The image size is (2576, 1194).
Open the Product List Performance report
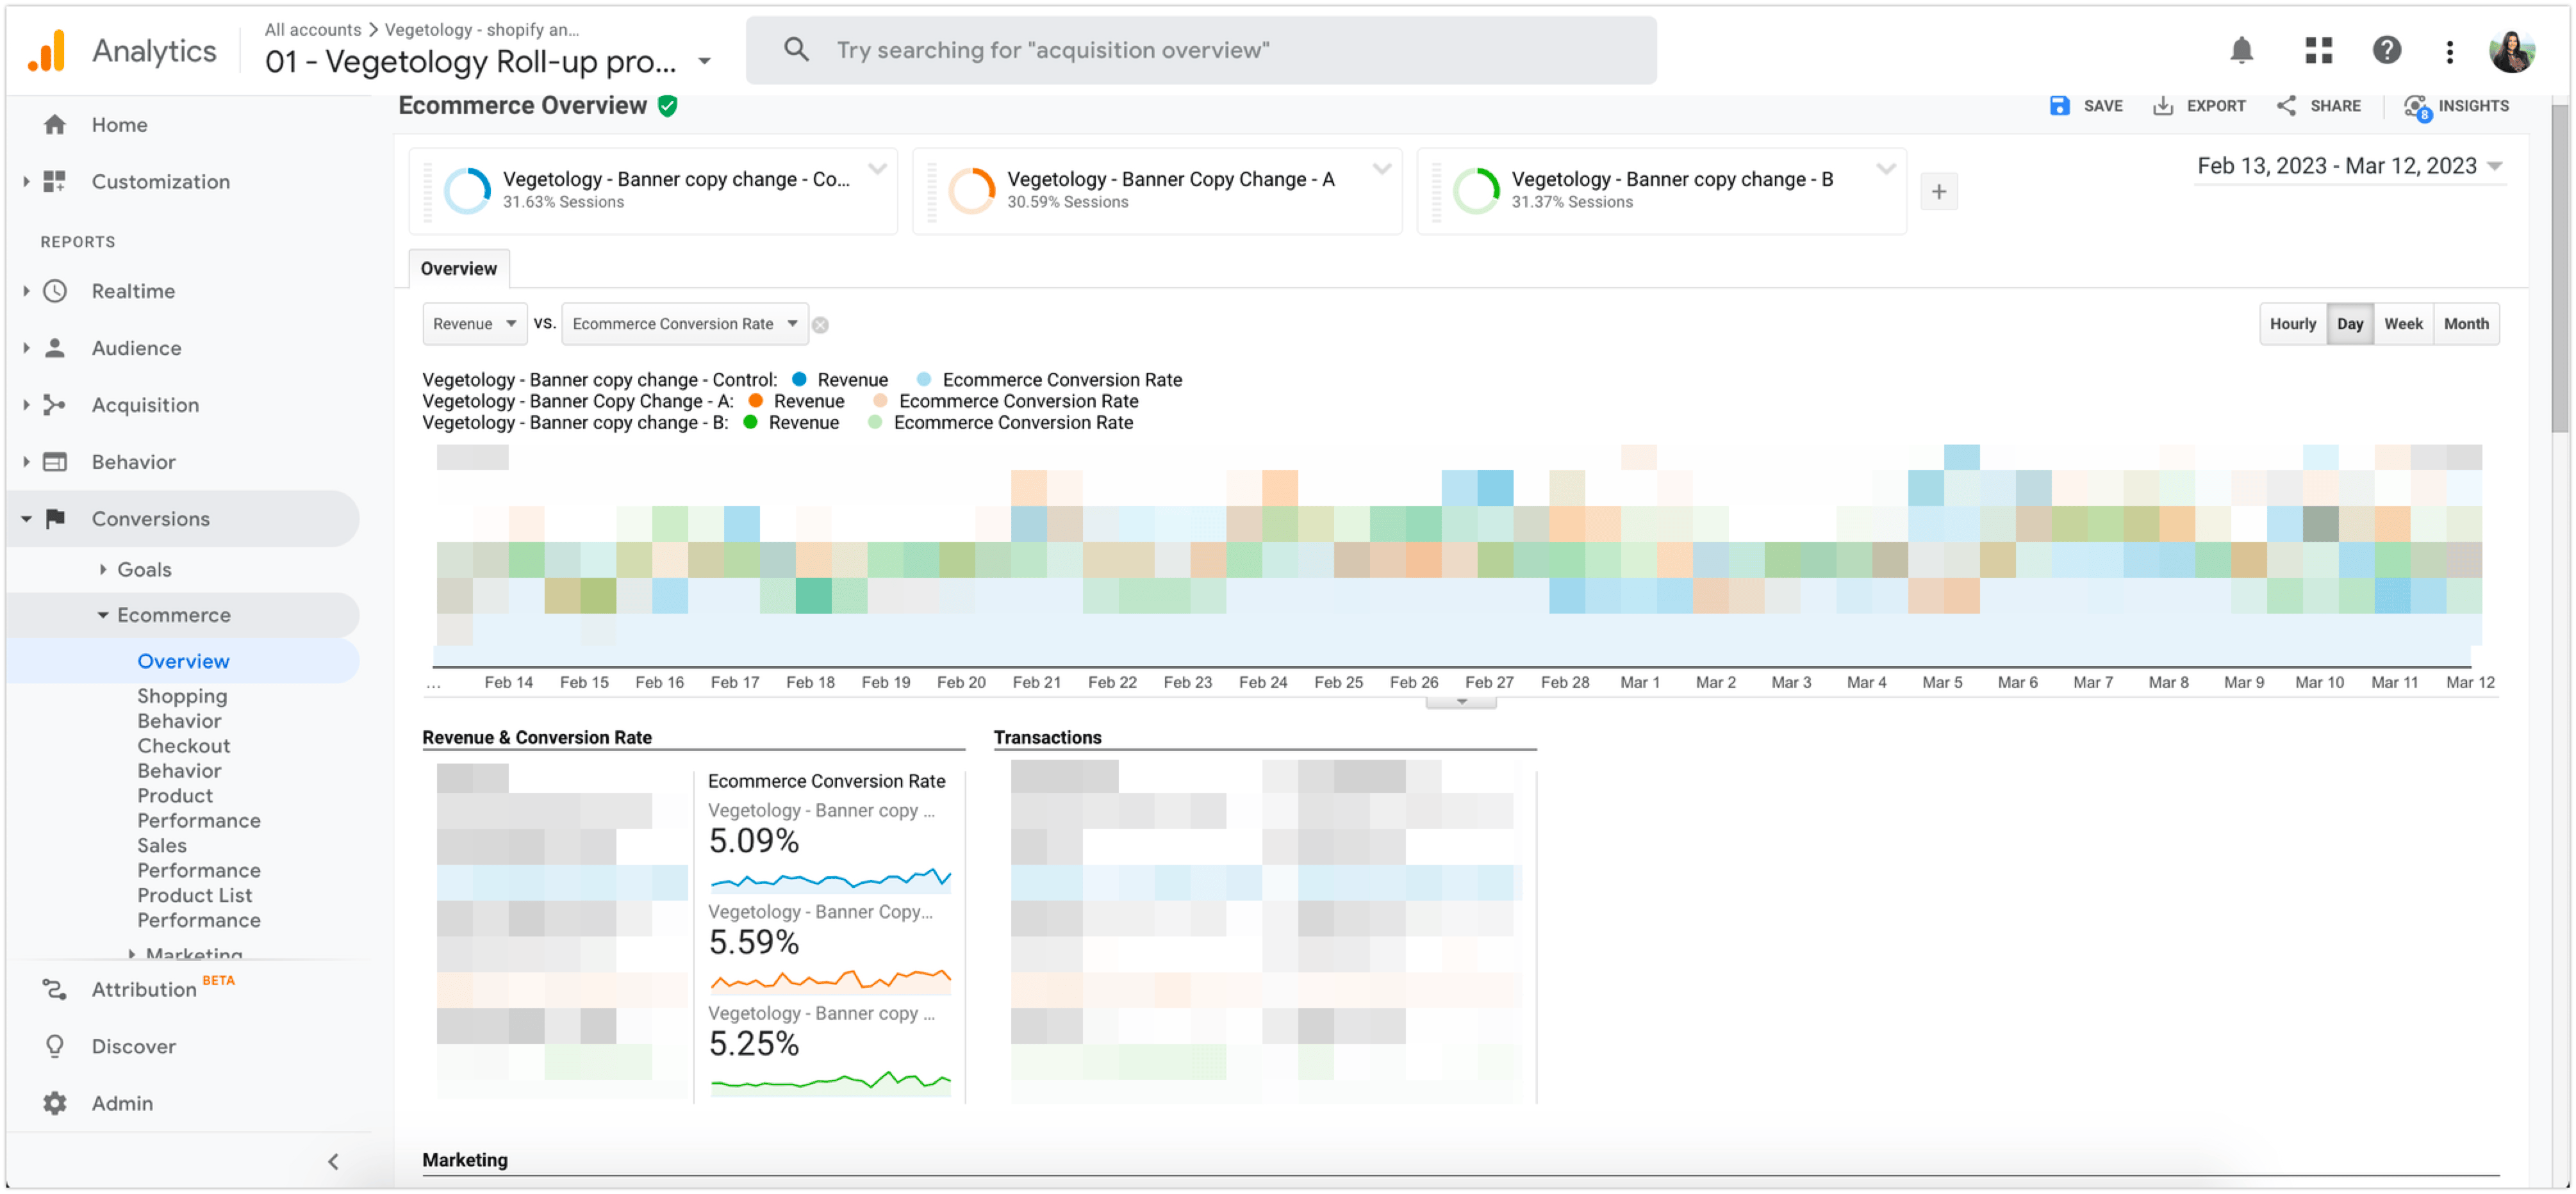199,908
